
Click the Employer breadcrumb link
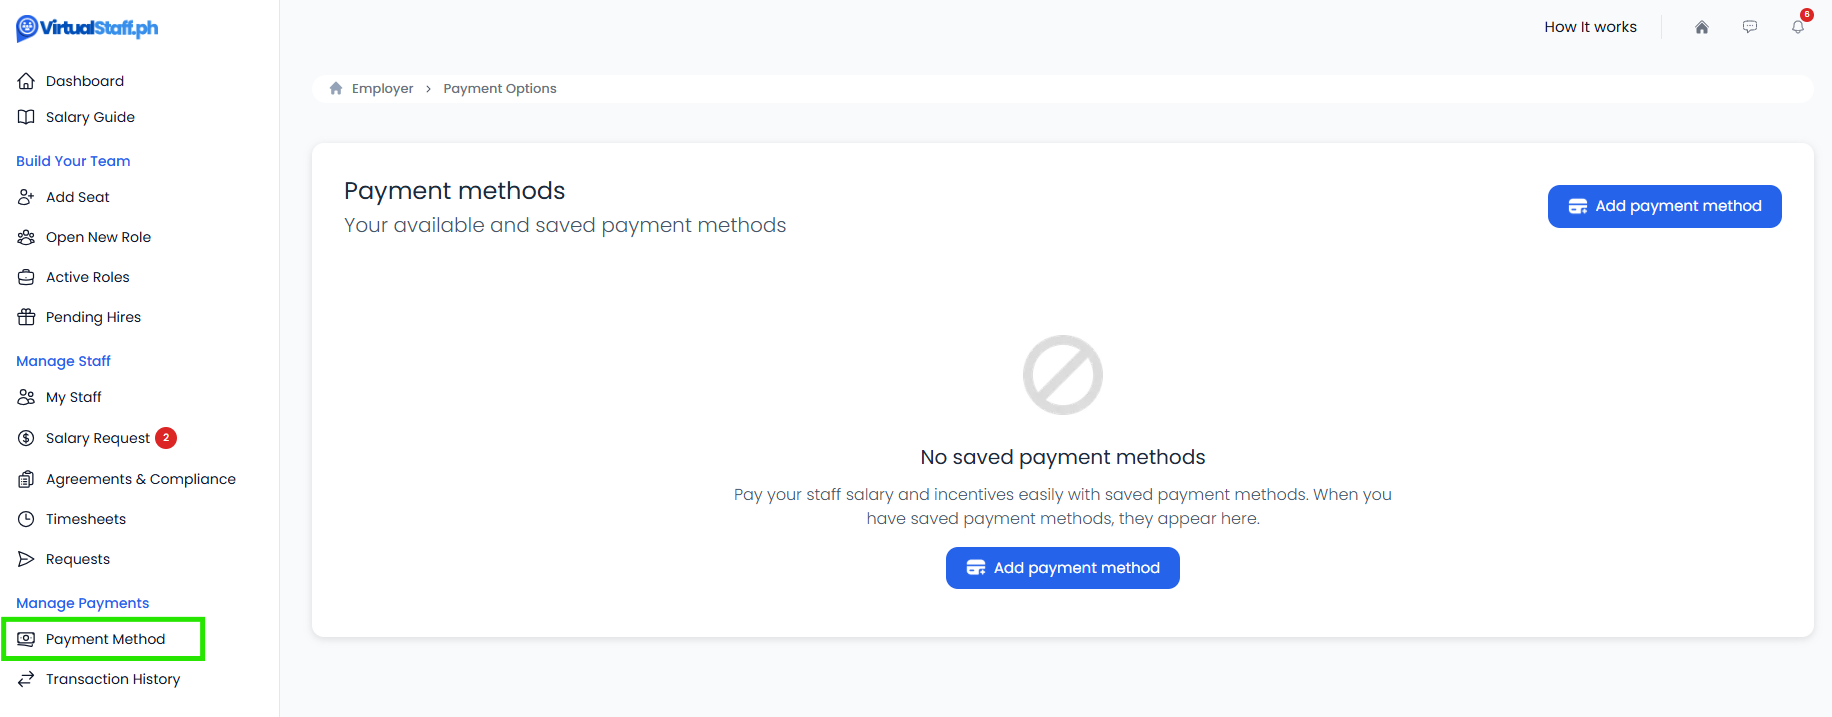382,88
